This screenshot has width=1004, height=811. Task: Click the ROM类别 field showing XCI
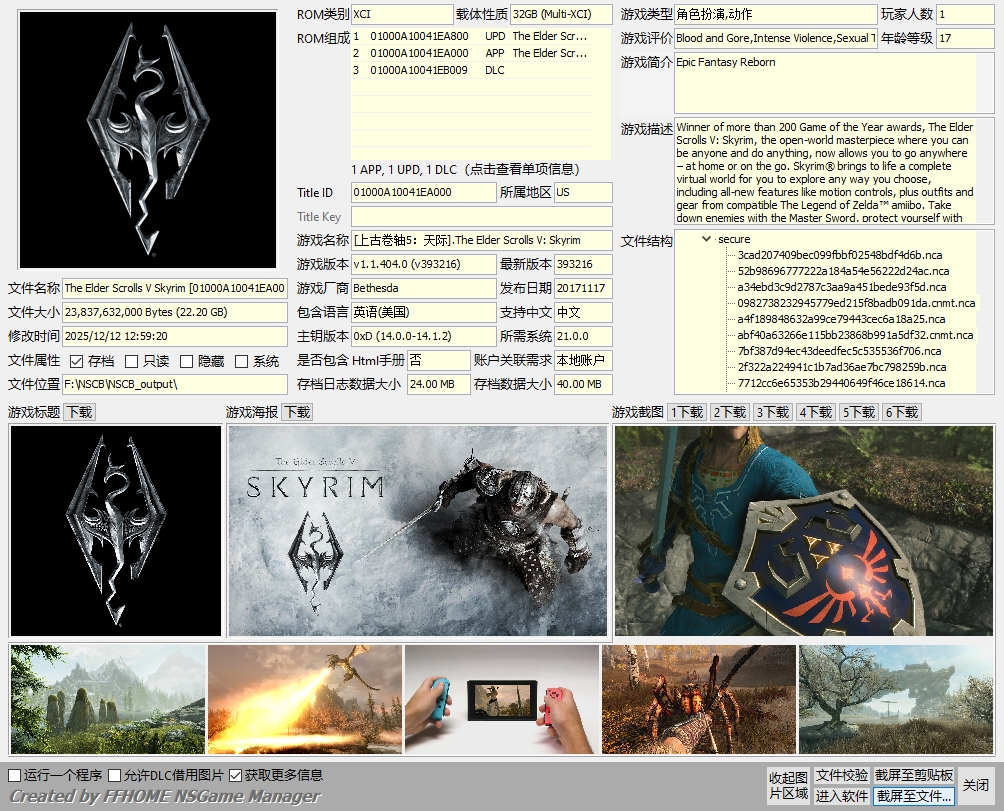click(x=402, y=14)
